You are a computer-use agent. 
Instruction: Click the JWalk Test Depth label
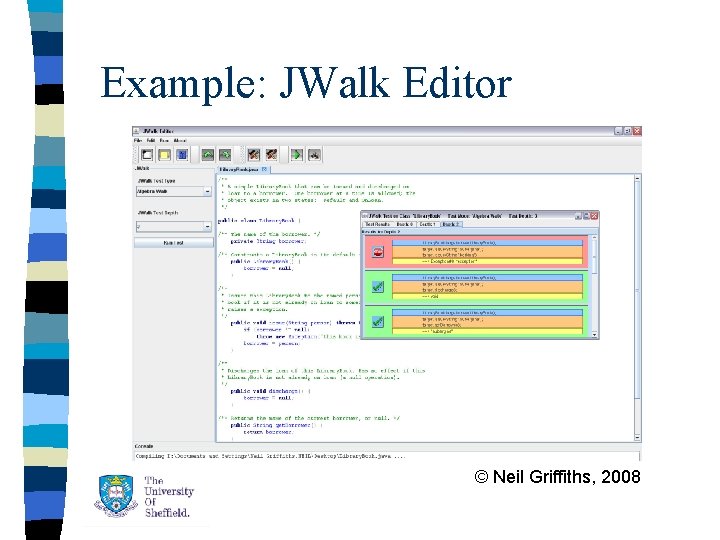158,213
